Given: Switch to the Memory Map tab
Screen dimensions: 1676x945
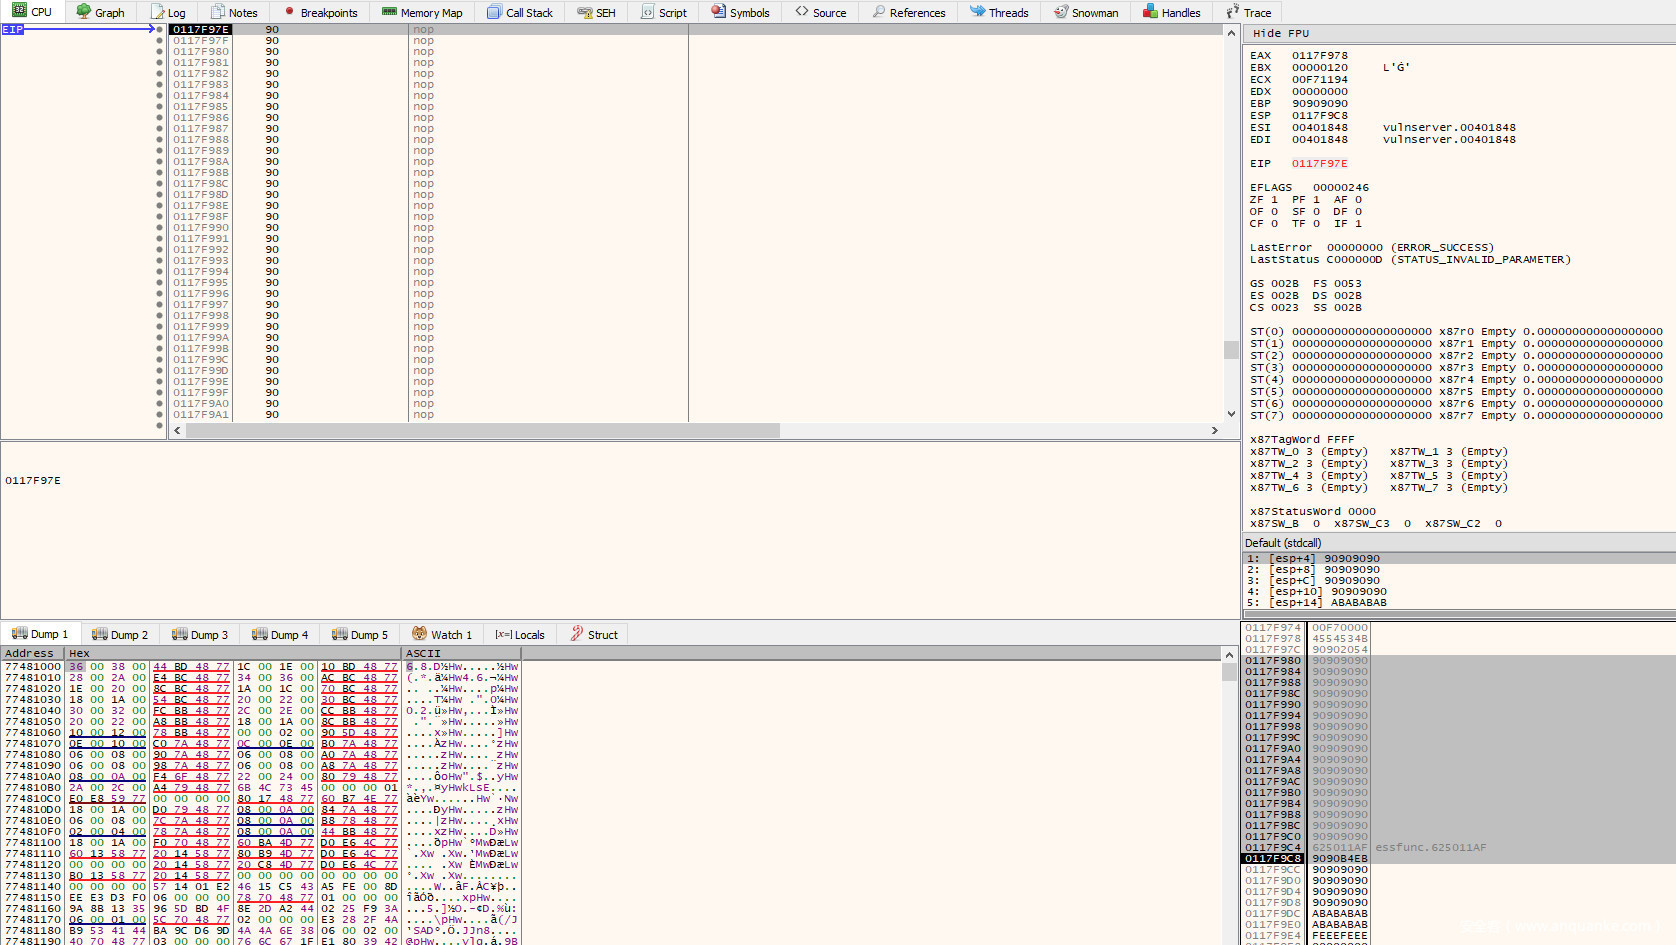Looking at the screenshot, I should [422, 13].
